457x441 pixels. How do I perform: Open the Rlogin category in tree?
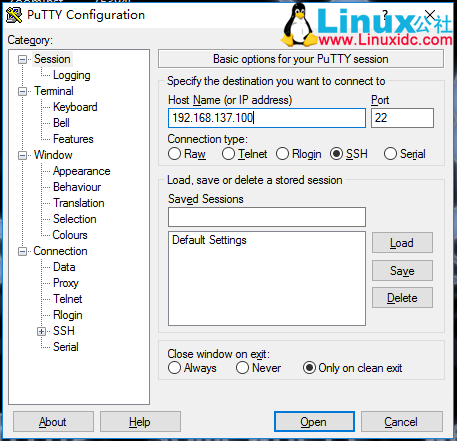click(68, 315)
